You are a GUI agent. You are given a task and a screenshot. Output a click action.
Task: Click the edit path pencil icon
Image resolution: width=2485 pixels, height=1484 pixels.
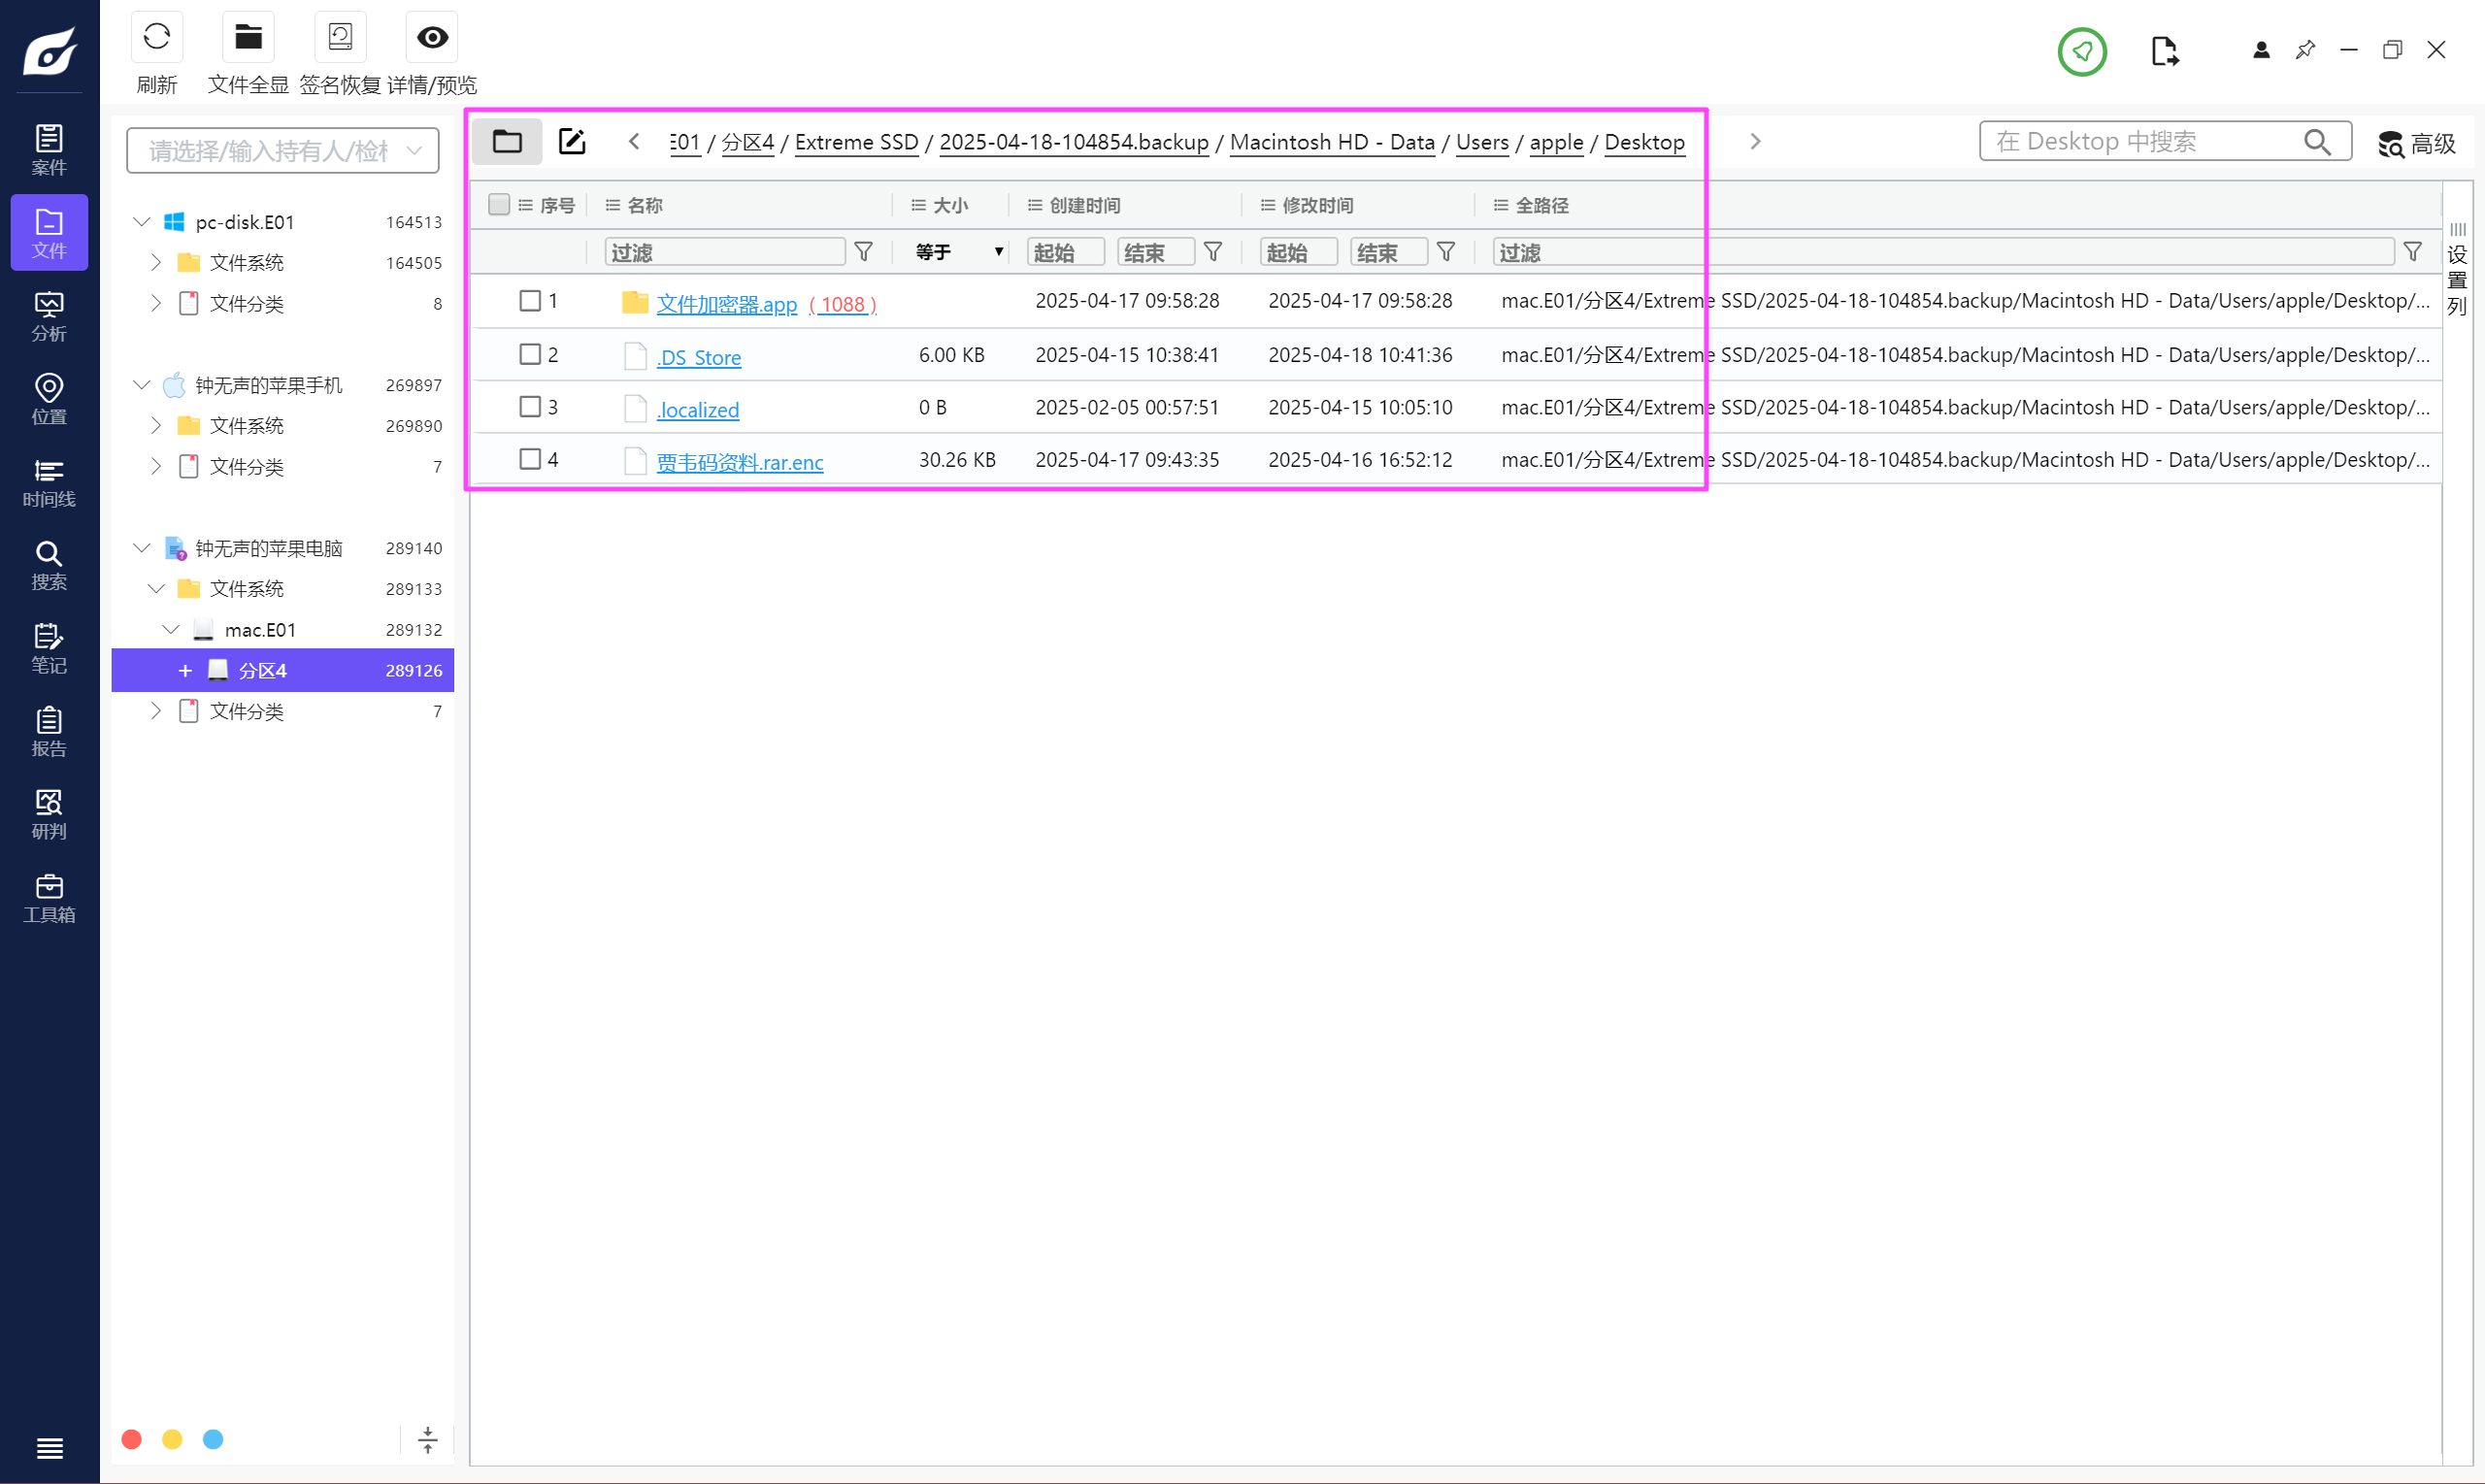(x=572, y=141)
